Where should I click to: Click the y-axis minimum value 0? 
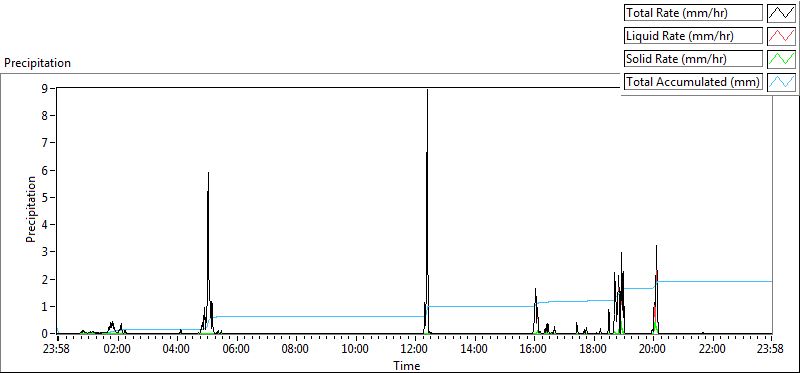point(45,333)
